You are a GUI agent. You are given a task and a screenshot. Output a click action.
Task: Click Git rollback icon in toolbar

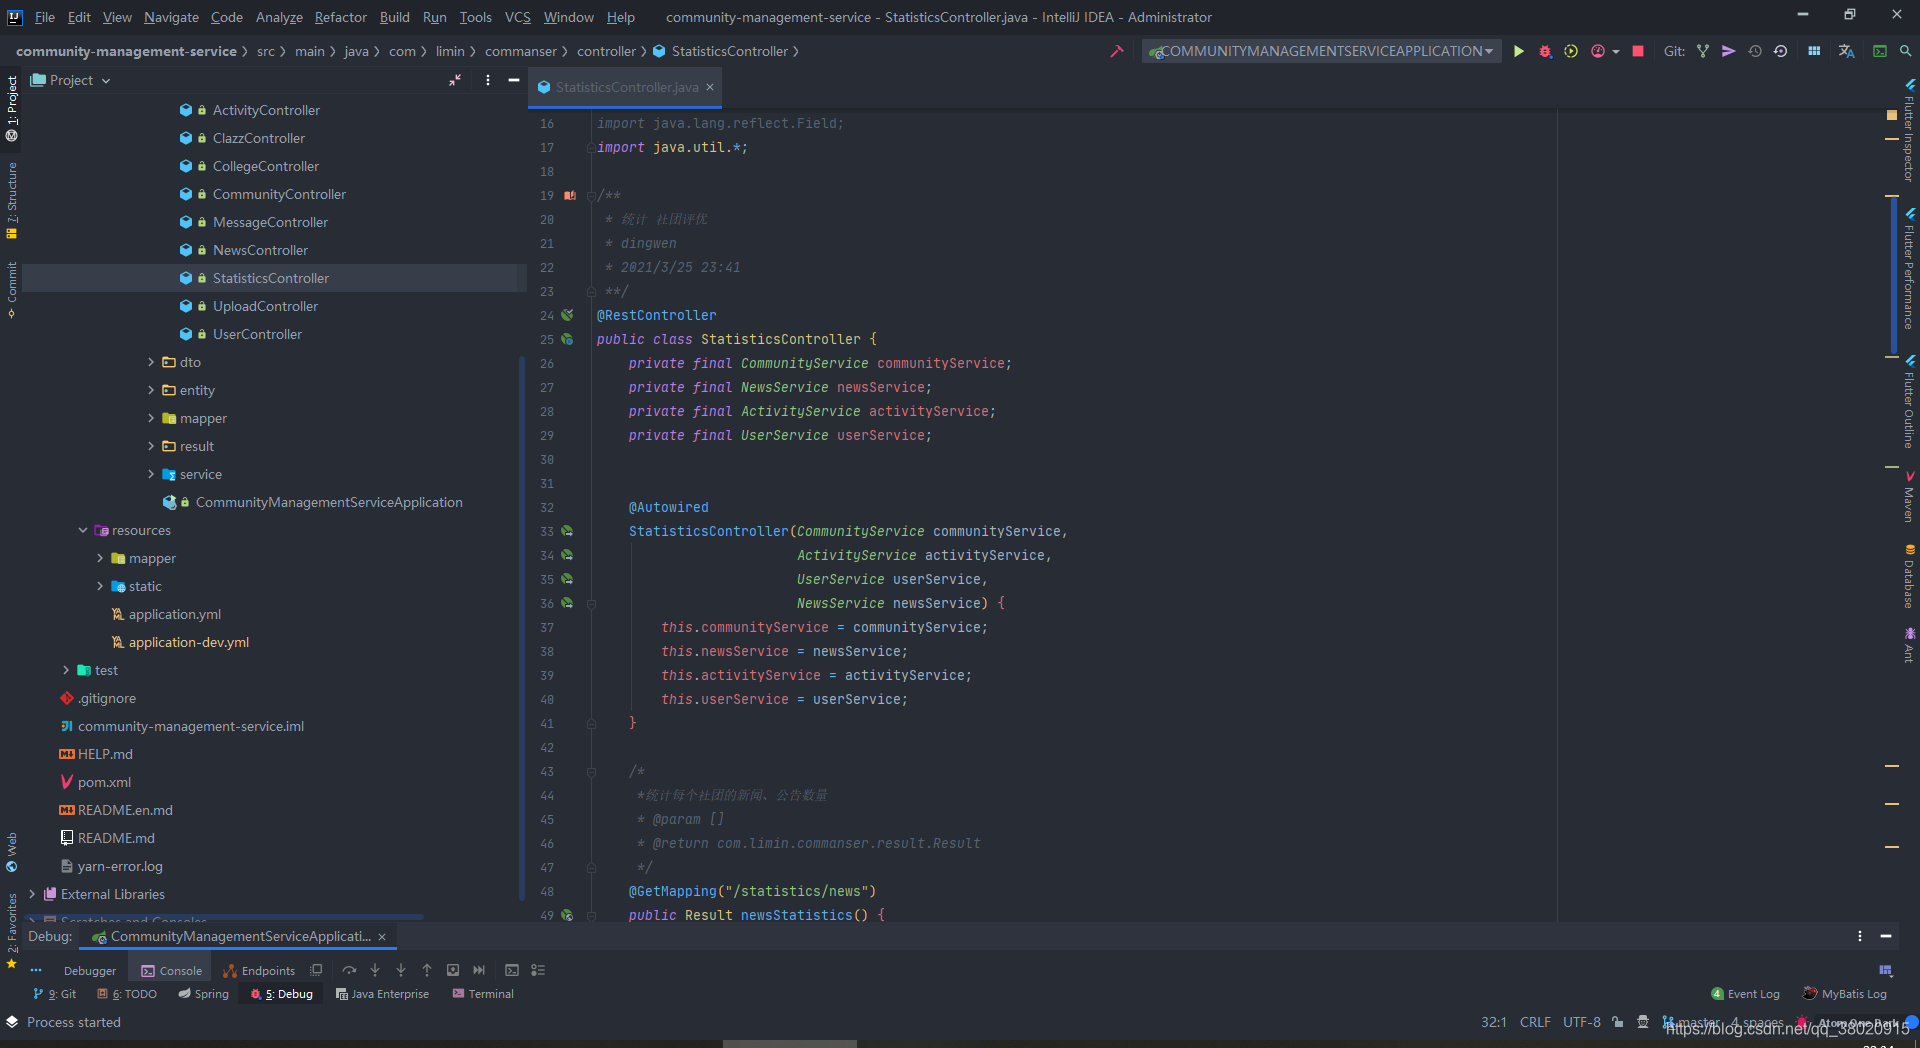[x=1781, y=51]
